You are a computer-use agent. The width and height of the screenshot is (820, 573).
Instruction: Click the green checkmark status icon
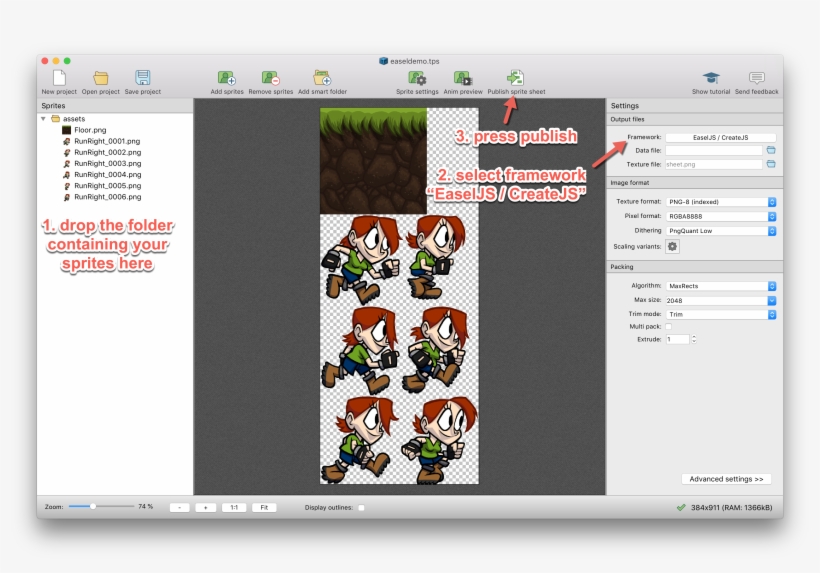(x=681, y=507)
